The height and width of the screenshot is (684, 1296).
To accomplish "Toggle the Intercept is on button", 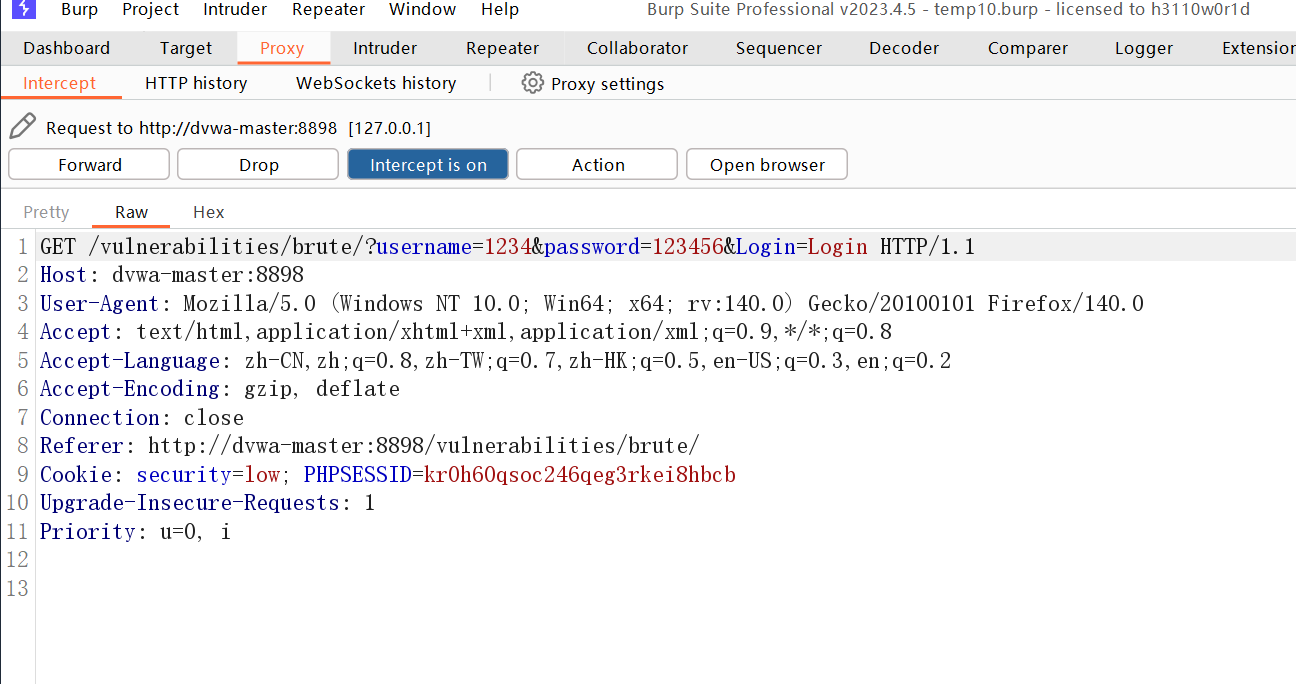I will pyautogui.click(x=428, y=165).
